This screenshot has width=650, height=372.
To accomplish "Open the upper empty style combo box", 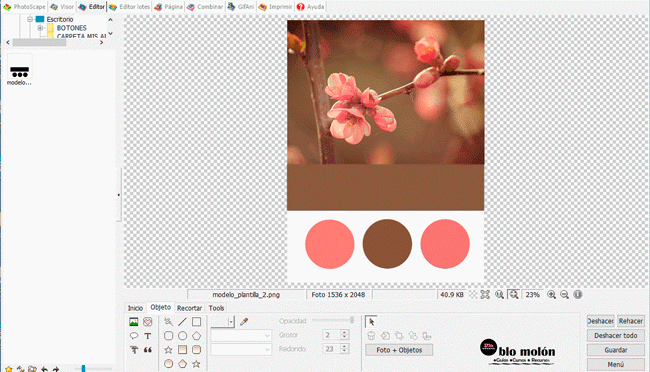I will pyautogui.click(x=241, y=336).
